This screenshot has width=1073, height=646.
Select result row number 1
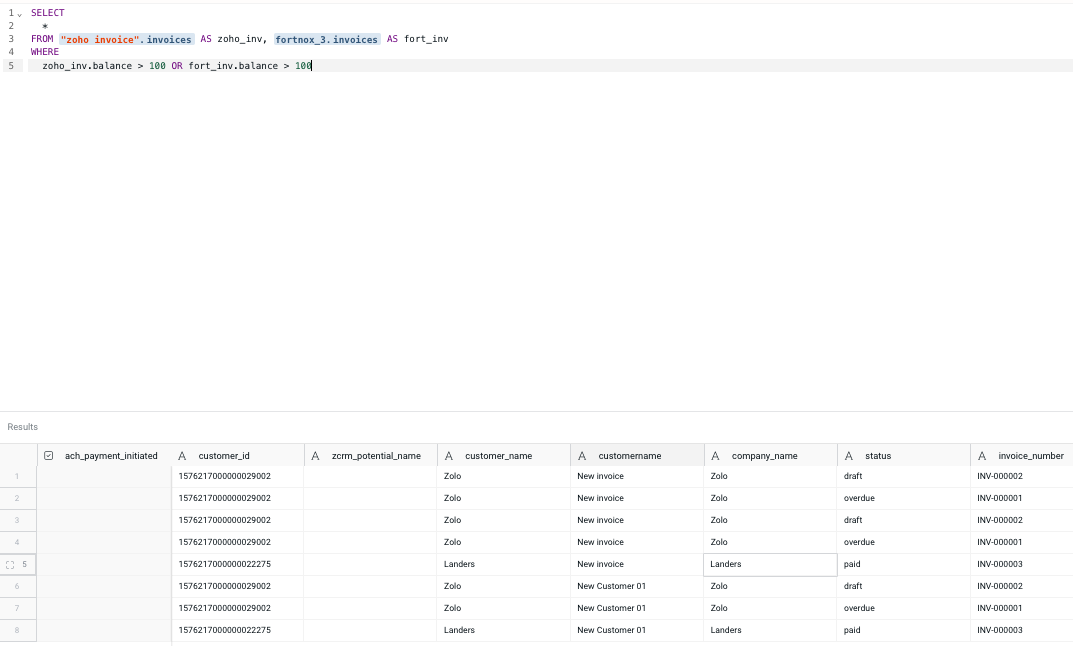(18, 476)
